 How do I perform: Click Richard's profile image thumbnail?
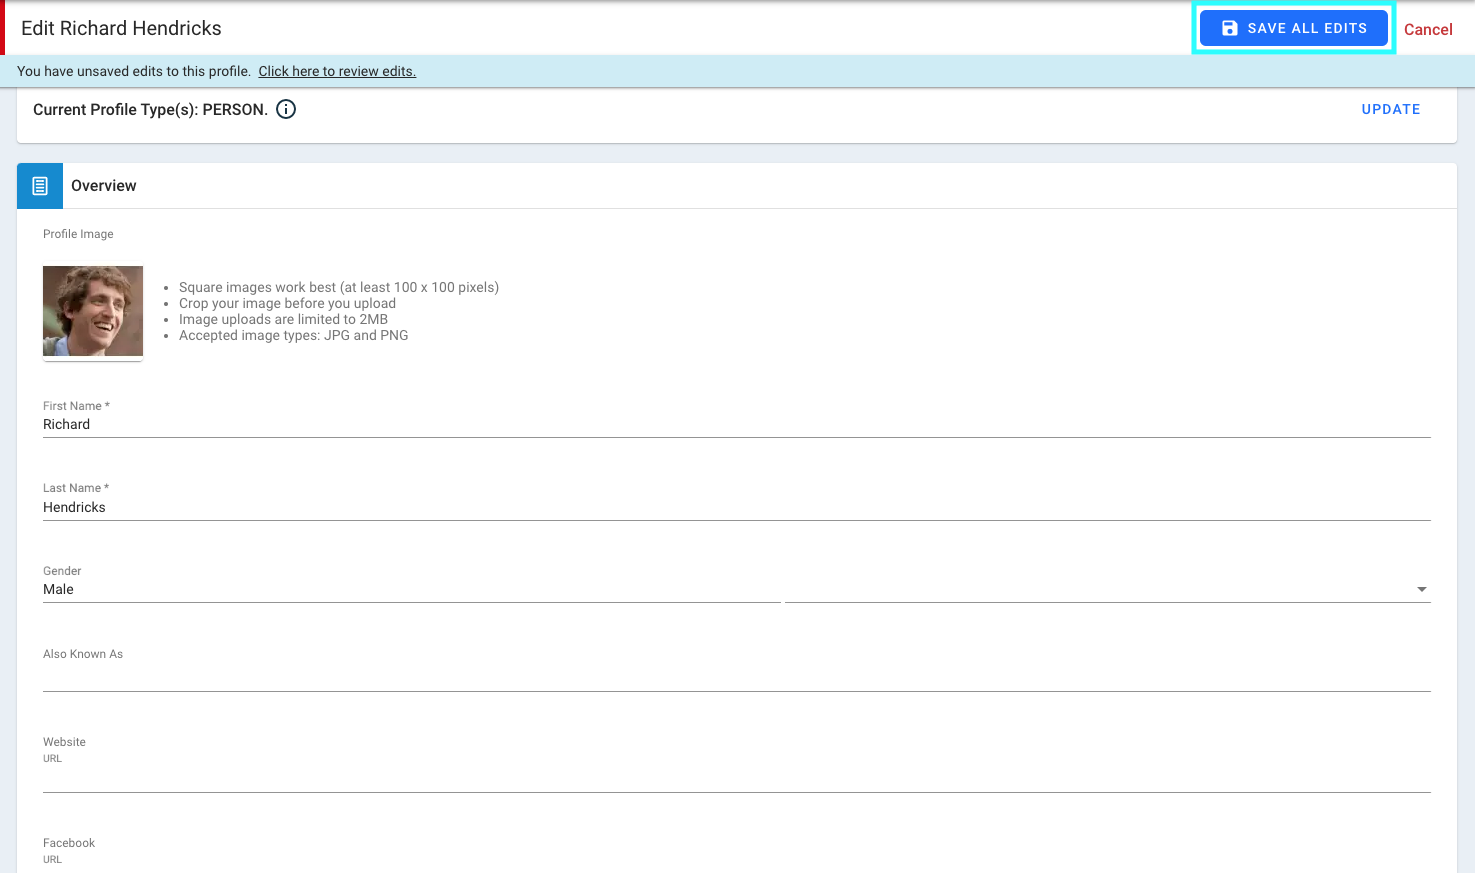[x=93, y=311]
